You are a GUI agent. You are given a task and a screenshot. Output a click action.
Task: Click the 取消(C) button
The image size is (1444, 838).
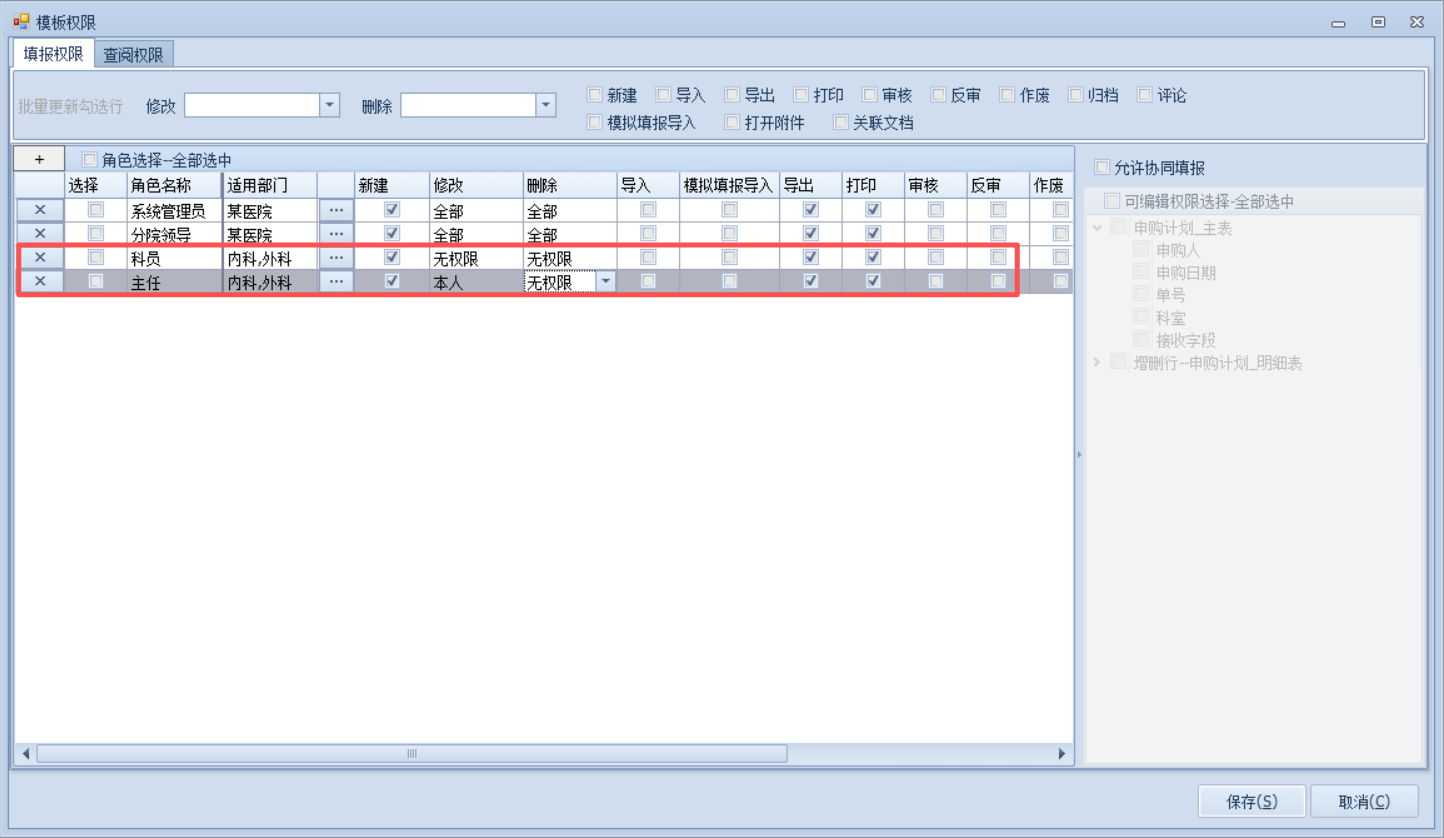(x=1364, y=801)
